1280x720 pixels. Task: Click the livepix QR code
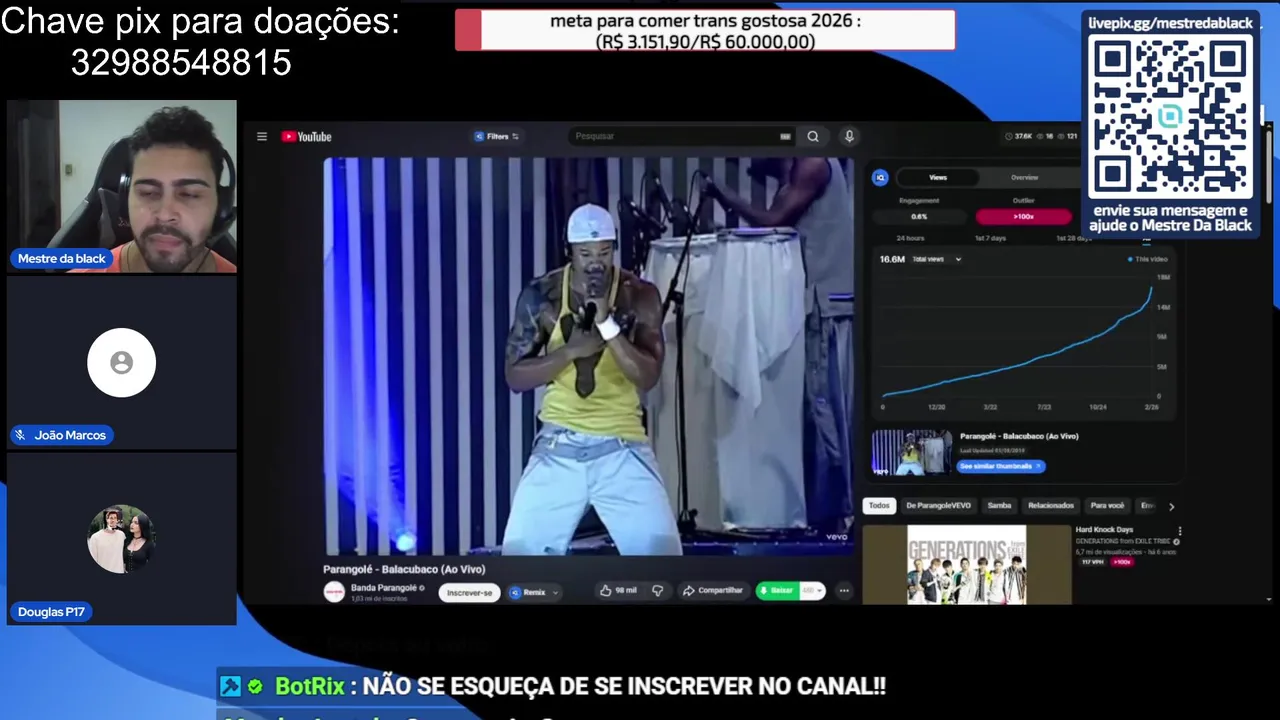tap(1170, 117)
